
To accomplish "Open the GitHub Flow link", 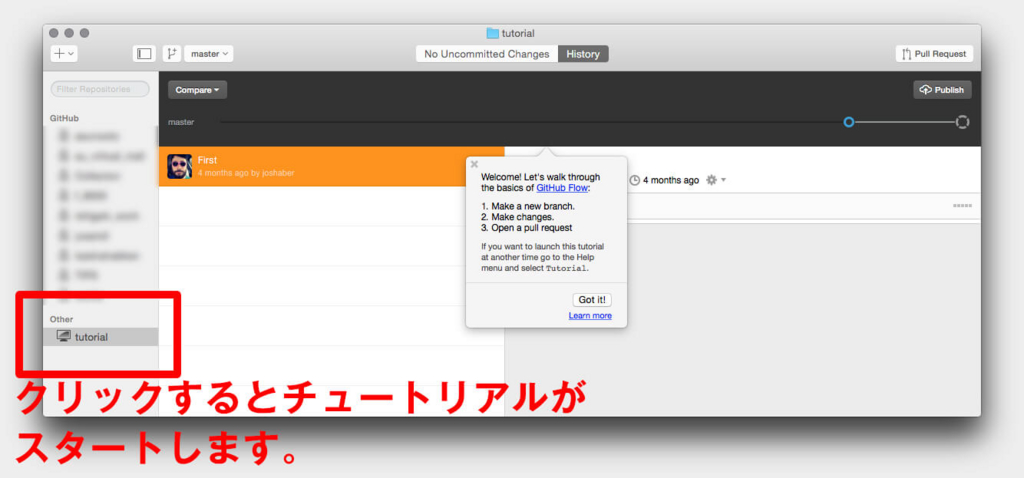I will (562, 188).
